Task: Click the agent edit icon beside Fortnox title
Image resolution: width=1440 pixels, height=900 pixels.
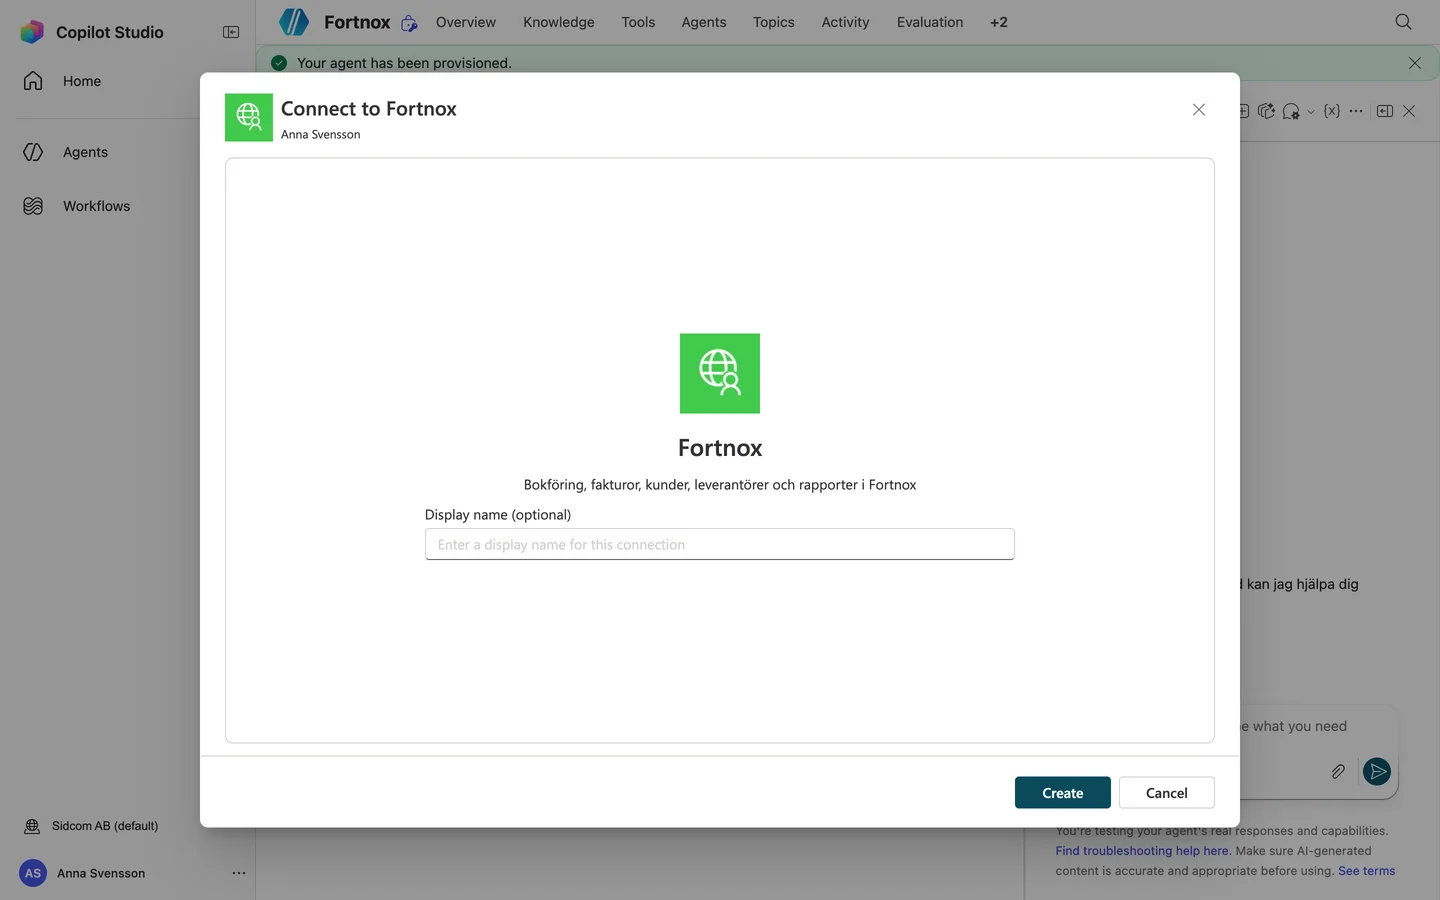Action: click(409, 23)
